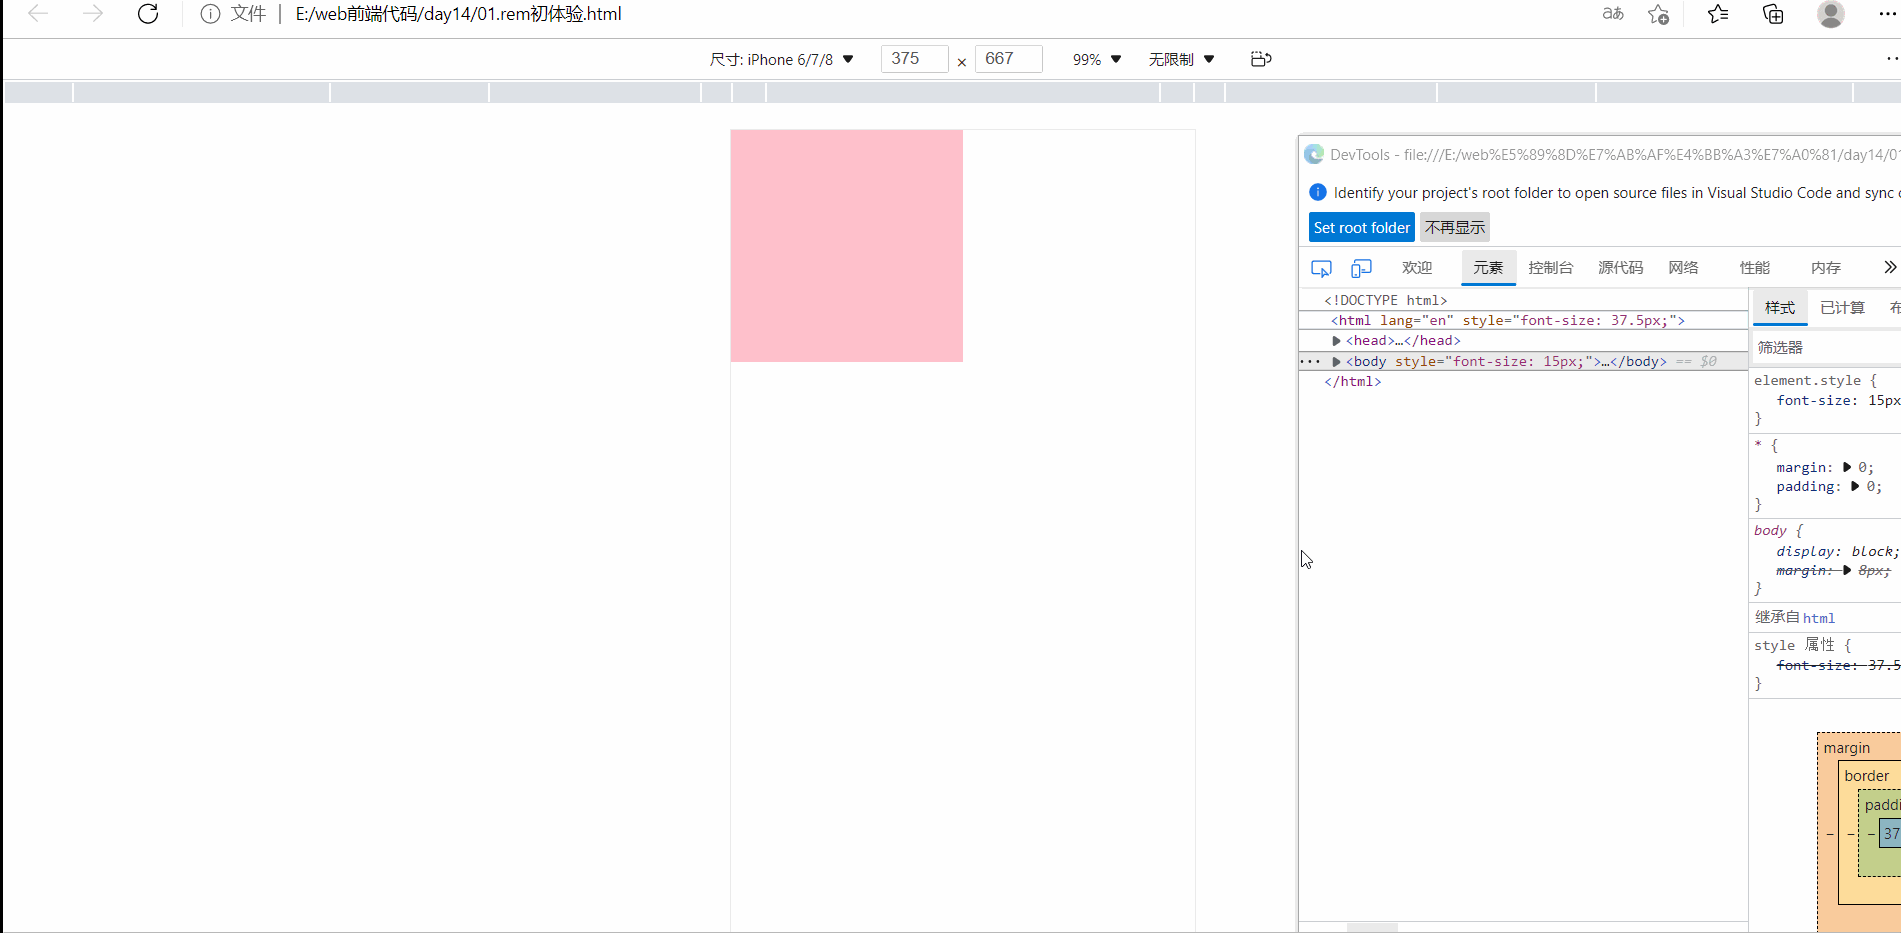Click the profile avatar icon
Viewport: 1901px width, 933px height.
pos(1830,14)
